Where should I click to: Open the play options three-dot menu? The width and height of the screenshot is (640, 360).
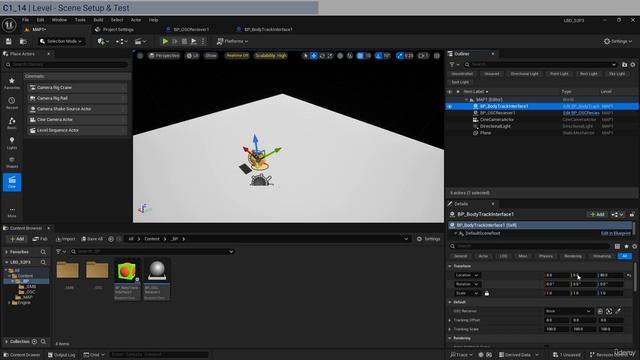pos(203,41)
